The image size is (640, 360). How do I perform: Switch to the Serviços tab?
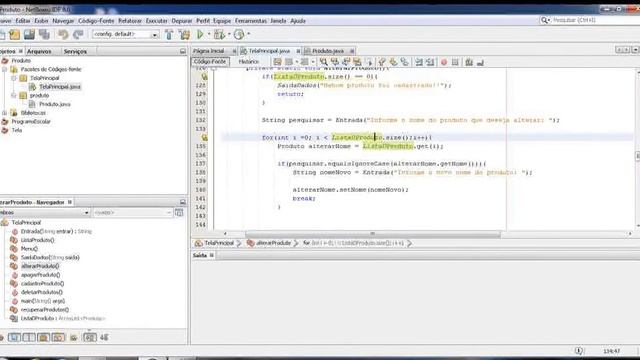click(75, 51)
